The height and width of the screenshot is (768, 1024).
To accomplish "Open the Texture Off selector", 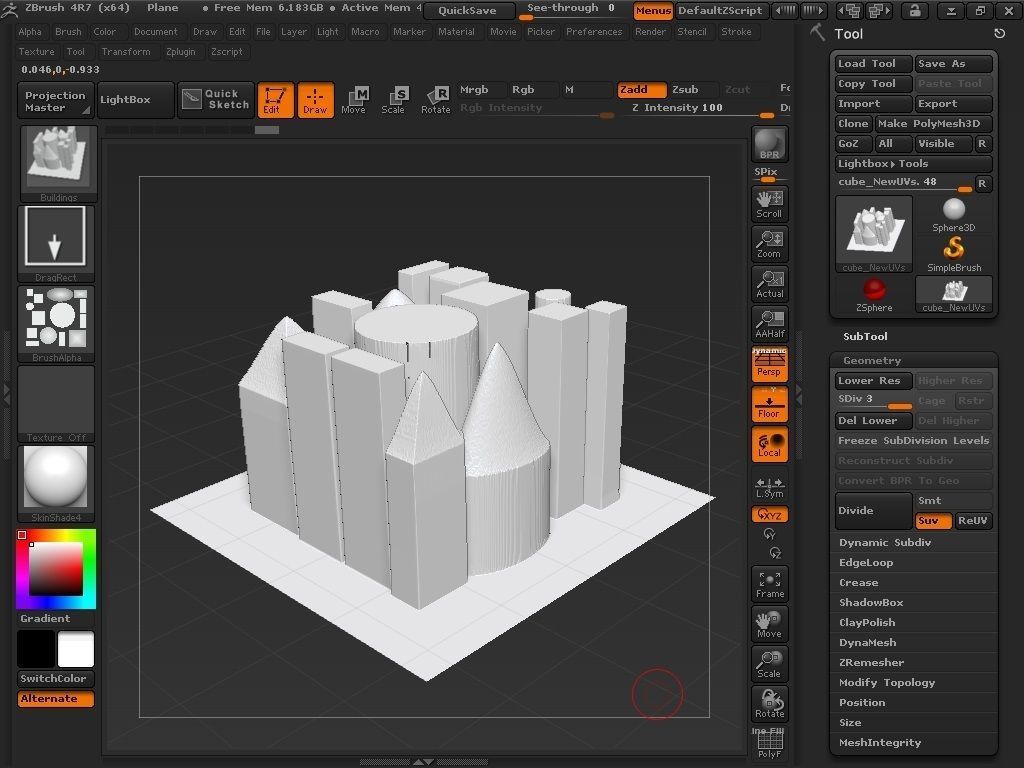I will [x=56, y=404].
